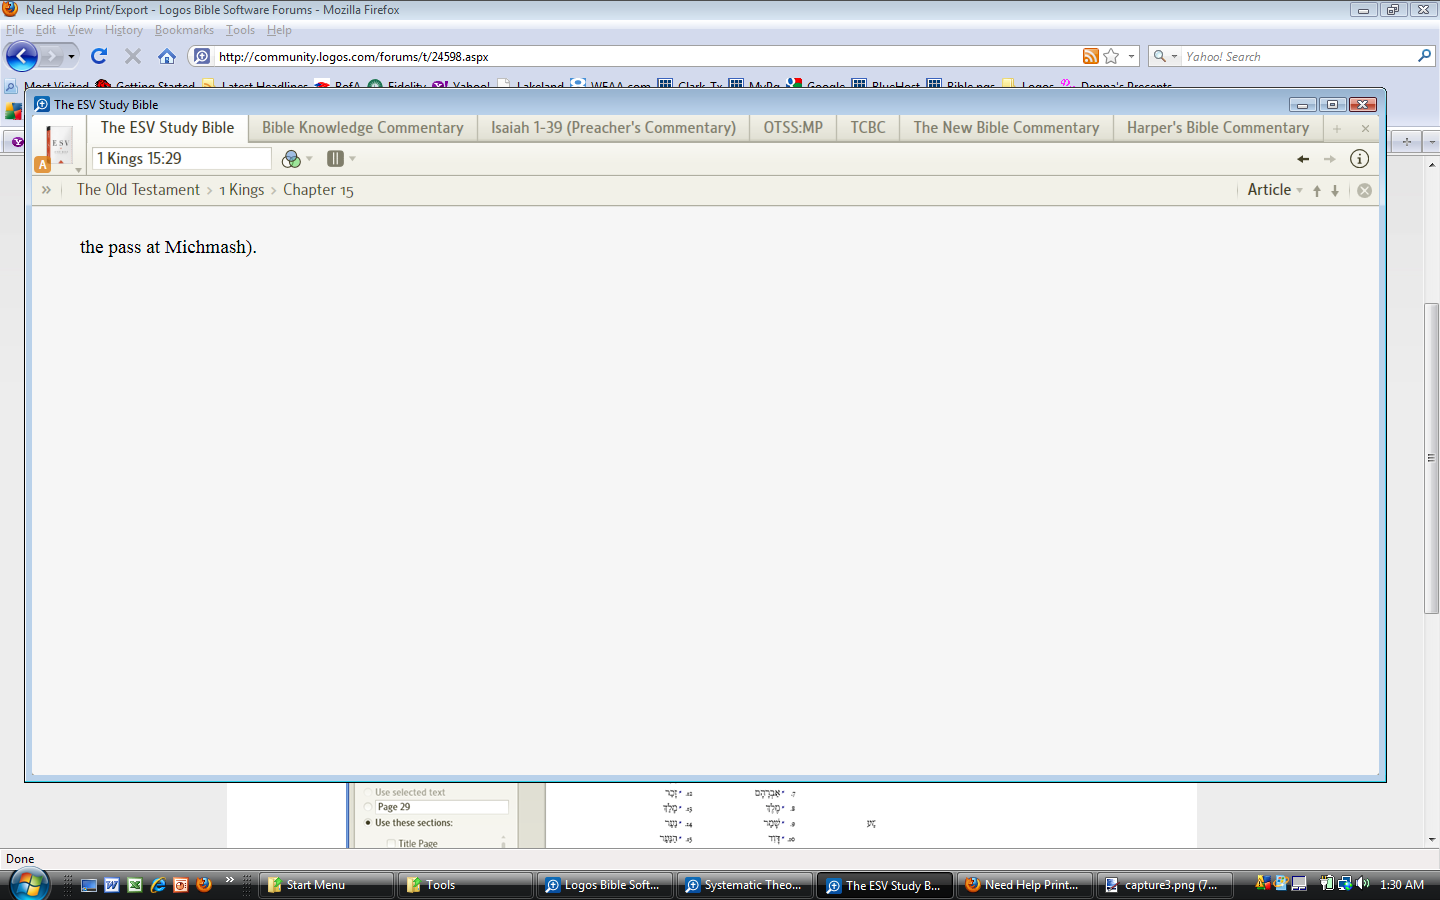Toggle the parallel resources icon
The width and height of the screenshot is (1440, 900).
pos(335,158)
